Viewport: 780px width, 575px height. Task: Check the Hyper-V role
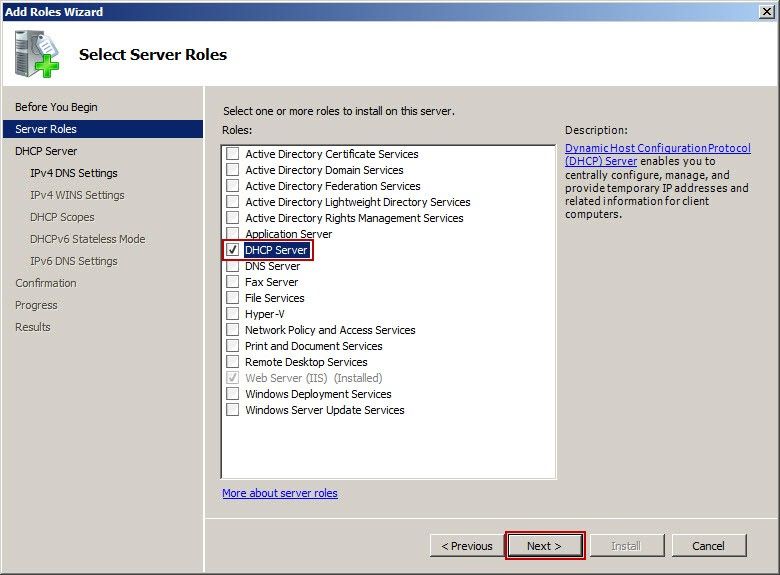click(232, 313)
